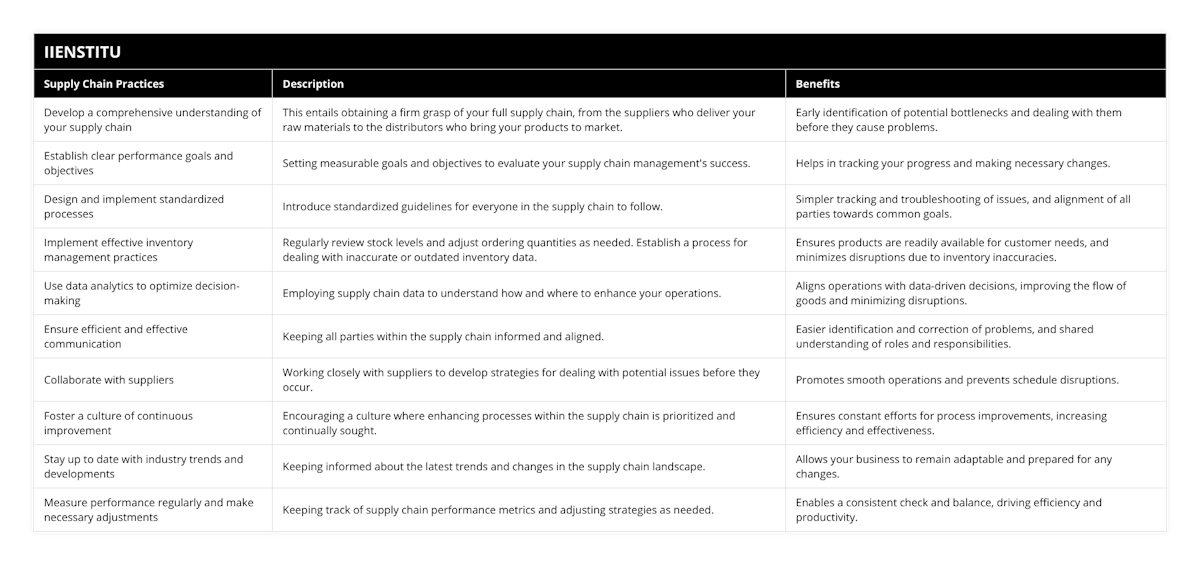Select the 'Use data analytics' practice cell
Screen dimensions: 1200x565
140,293
